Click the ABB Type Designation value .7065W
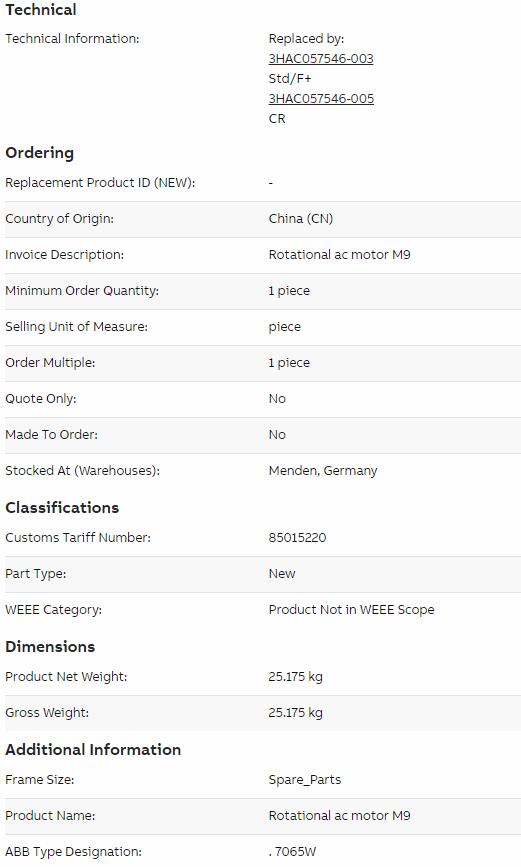521x867 pixels. (x=292, y=852)
